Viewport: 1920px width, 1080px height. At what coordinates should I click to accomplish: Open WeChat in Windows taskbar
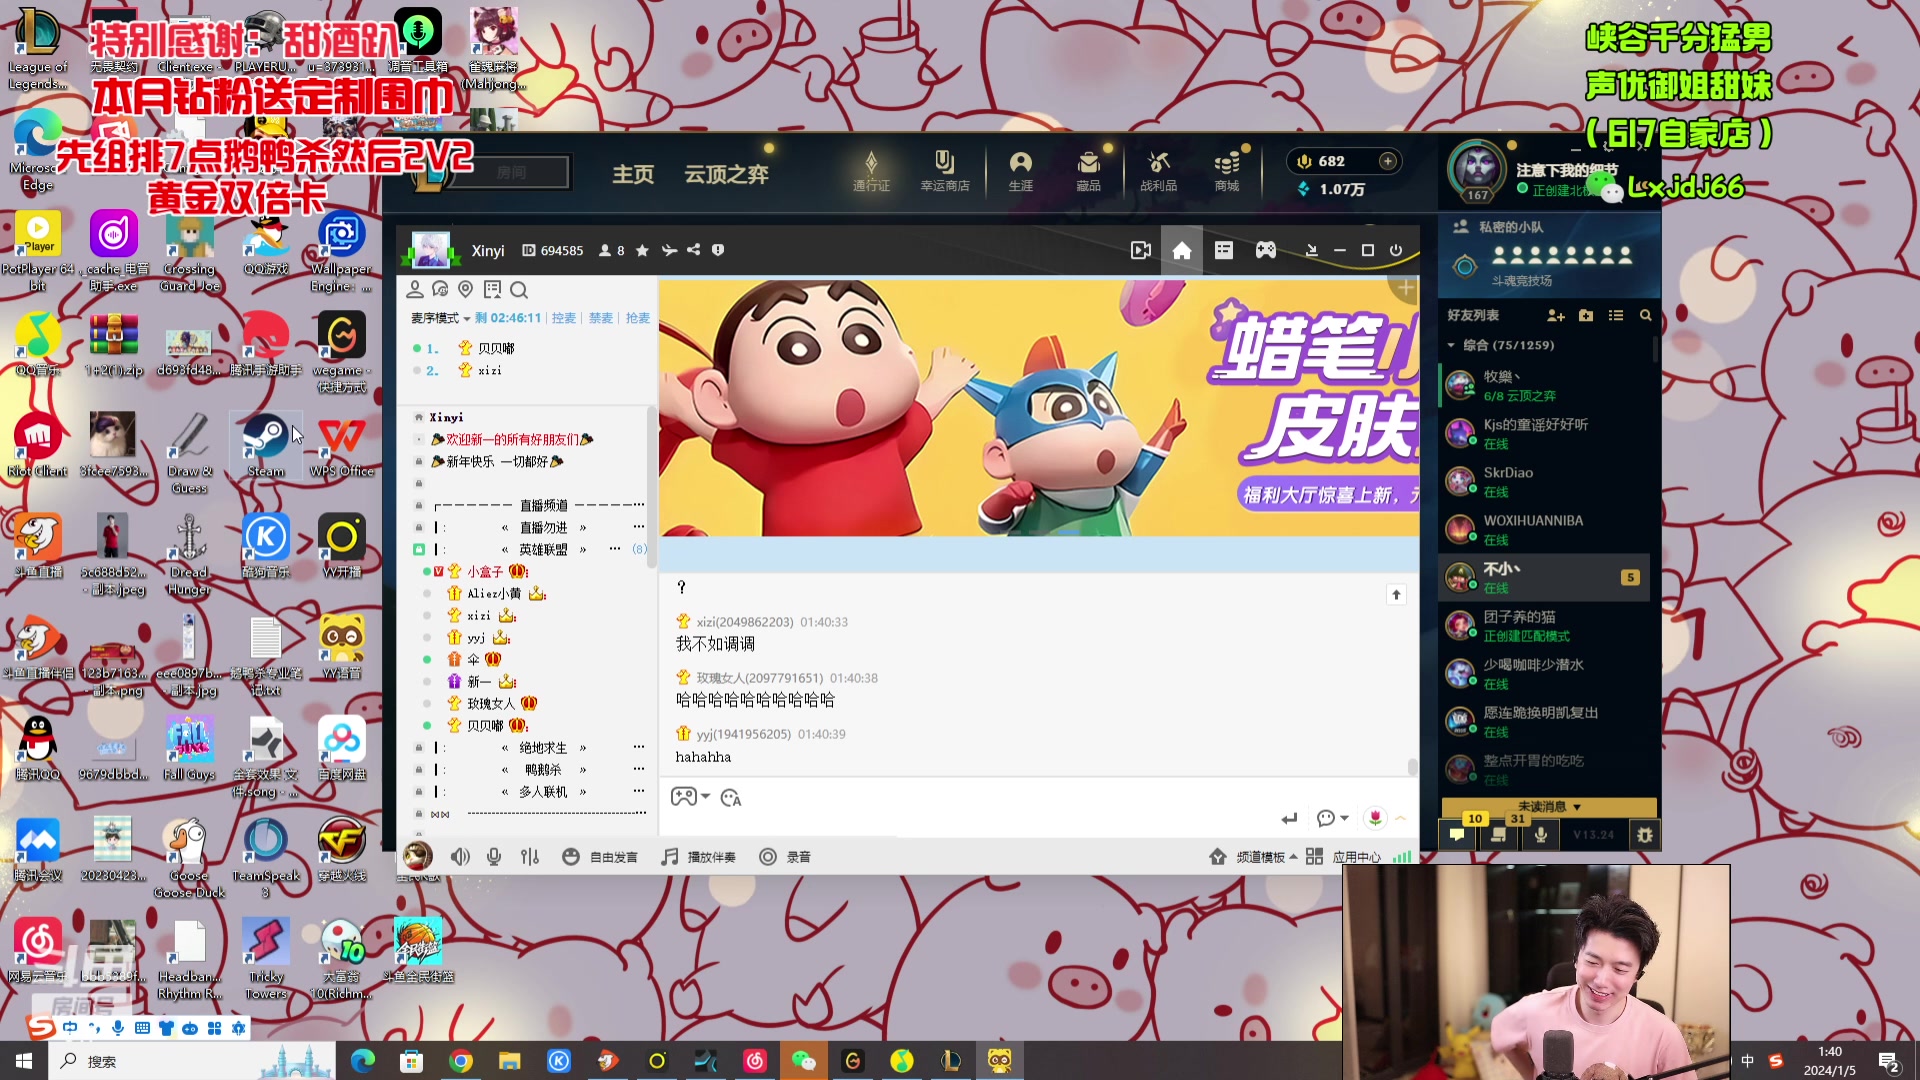pos(804,1061)
